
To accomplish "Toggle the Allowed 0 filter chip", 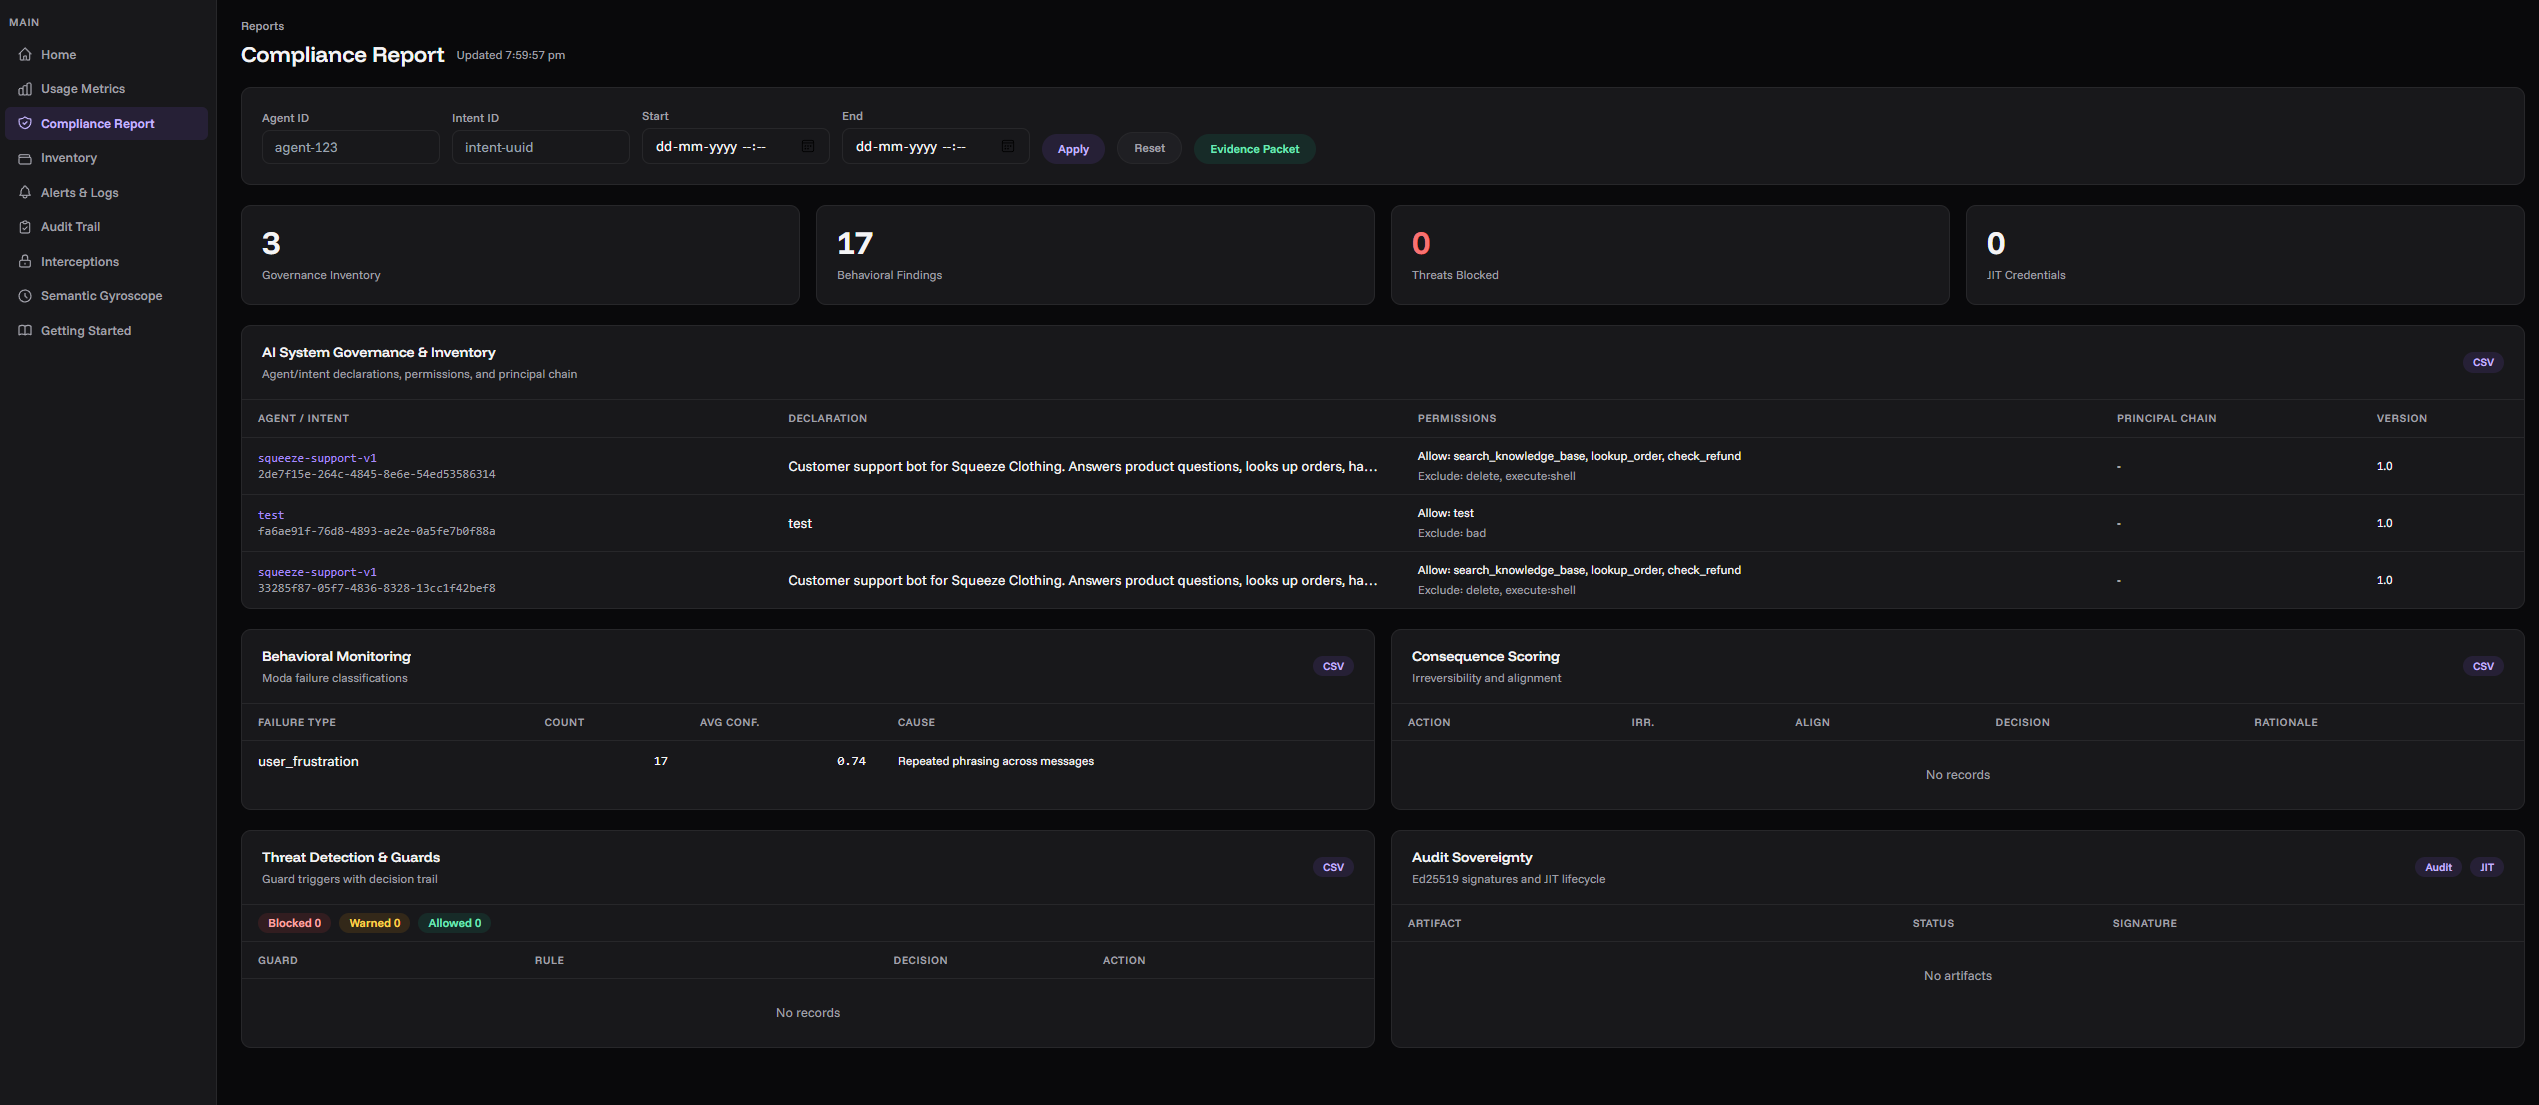I will point(454,923).
